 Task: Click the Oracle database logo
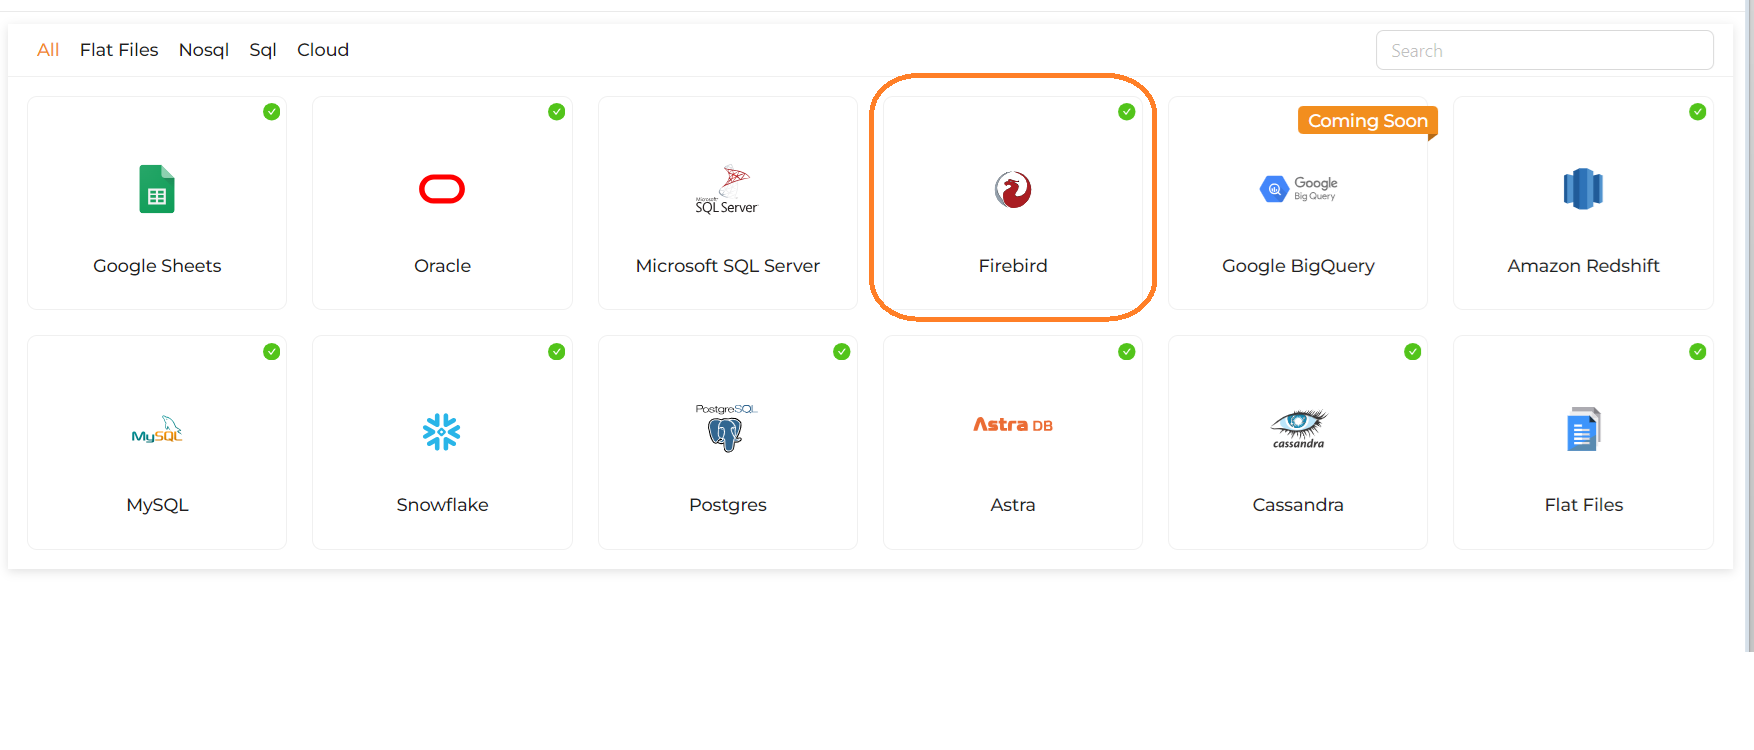point(442,188)
